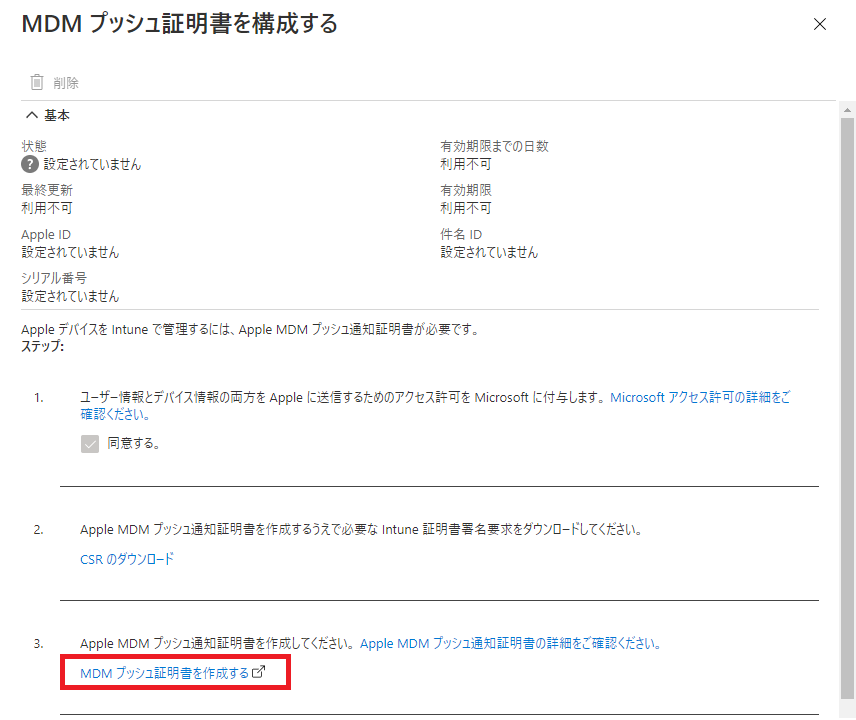Click MDM プッシュ証明書を作成する link
This screenshot has height=720, width=856.
click(x=164, y=673)
